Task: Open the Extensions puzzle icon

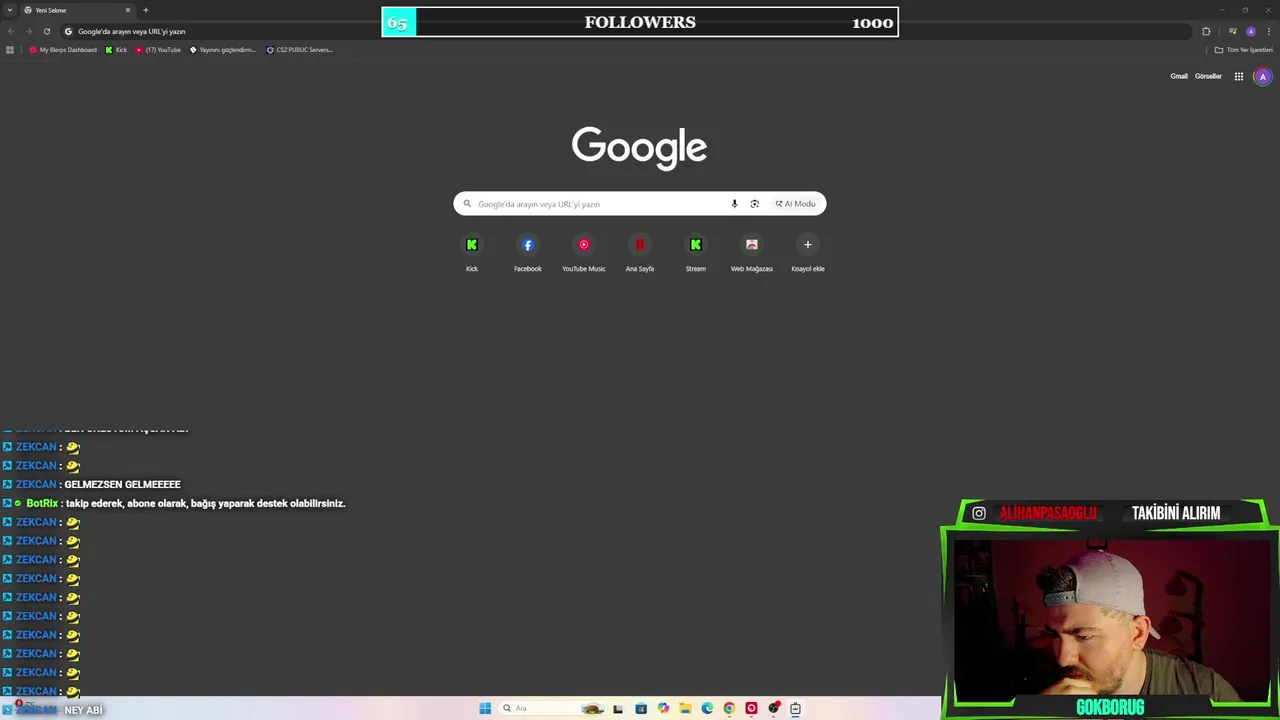Action: [1206, 31]
